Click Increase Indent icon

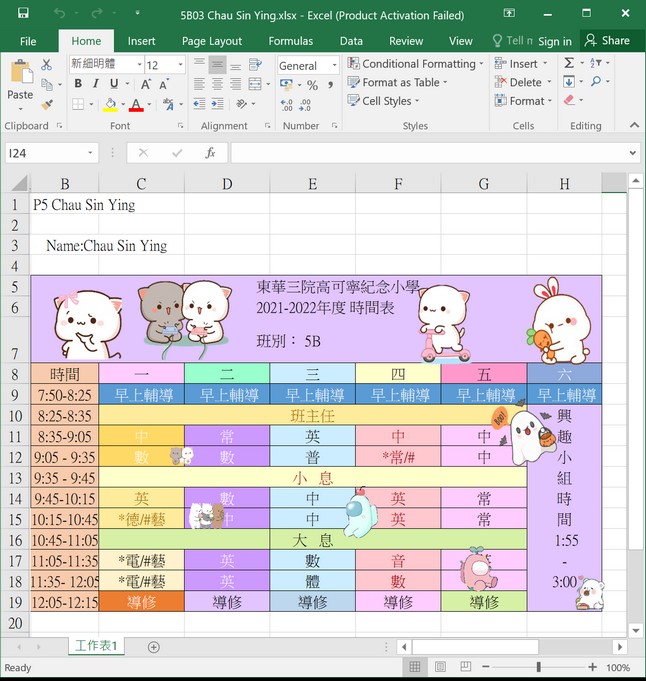[218, 104]
